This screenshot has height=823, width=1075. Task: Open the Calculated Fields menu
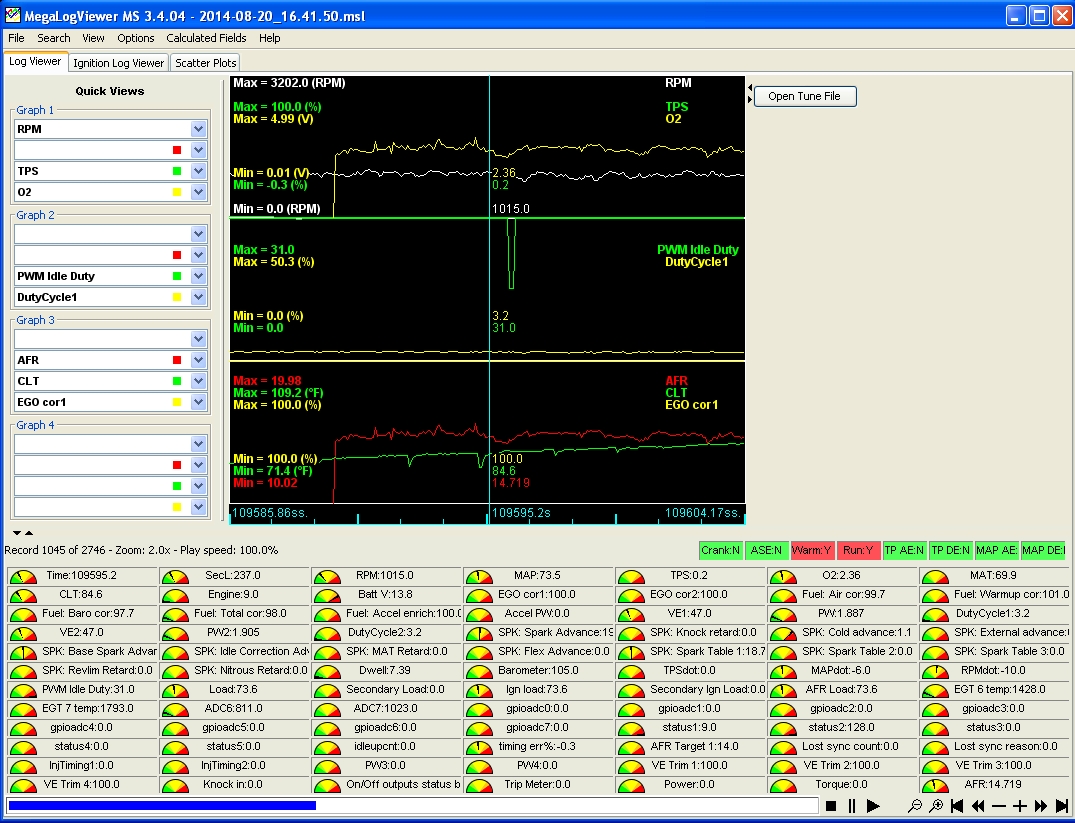tap(206, 38)
